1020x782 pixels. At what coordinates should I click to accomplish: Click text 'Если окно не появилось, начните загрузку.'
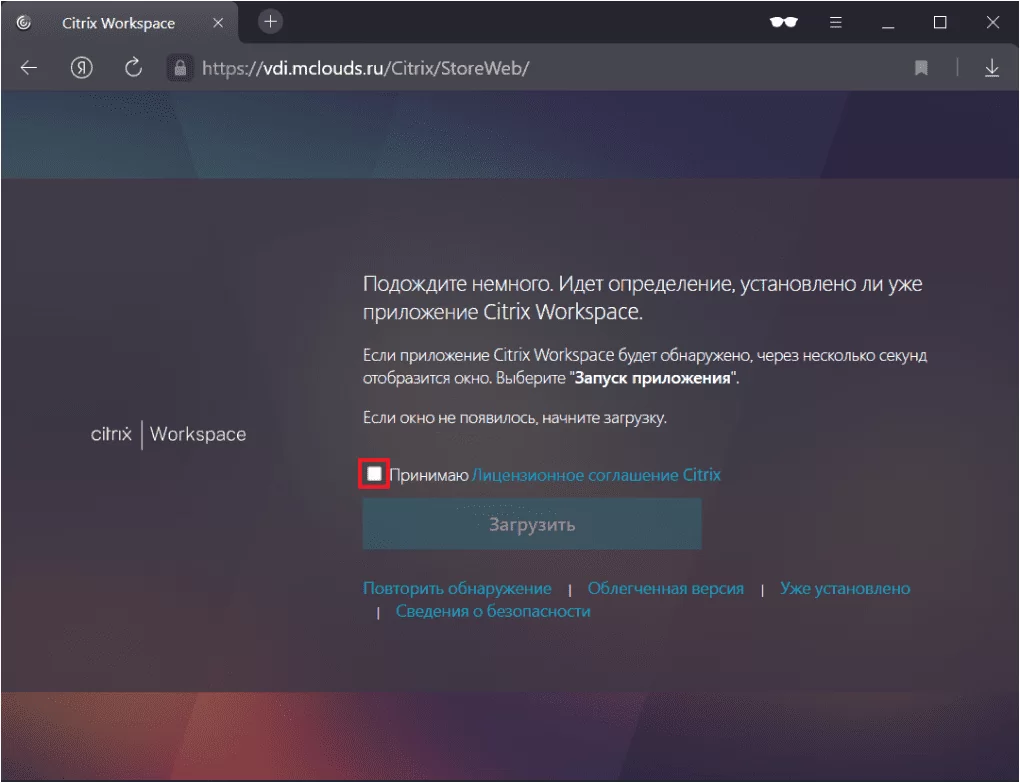[x=515, y=418]
